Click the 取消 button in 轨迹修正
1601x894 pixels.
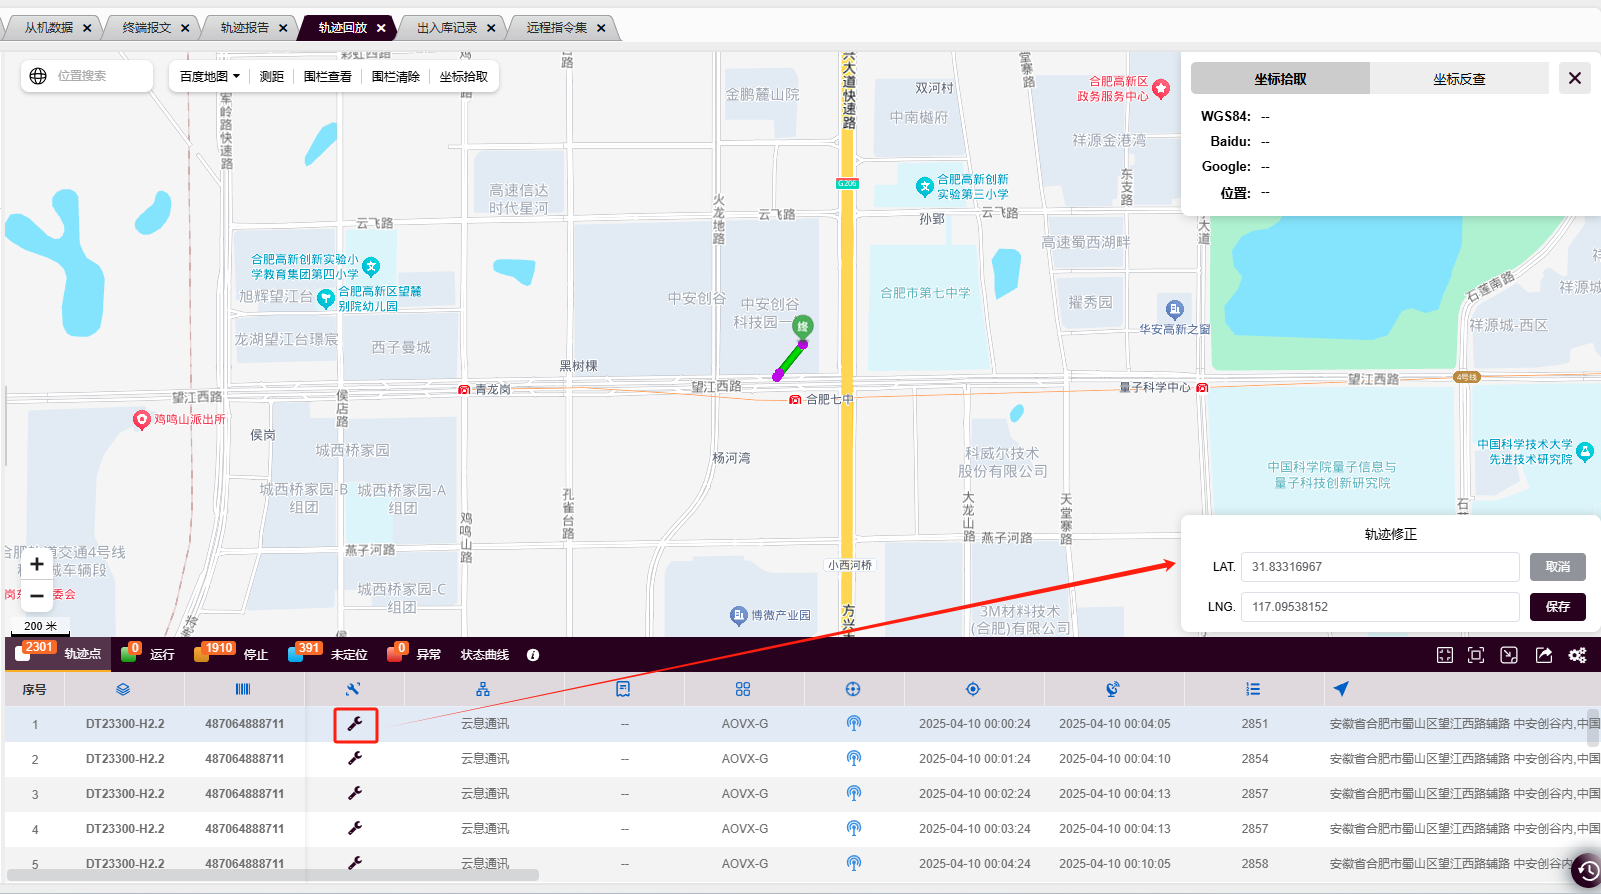click(1557, 567)
